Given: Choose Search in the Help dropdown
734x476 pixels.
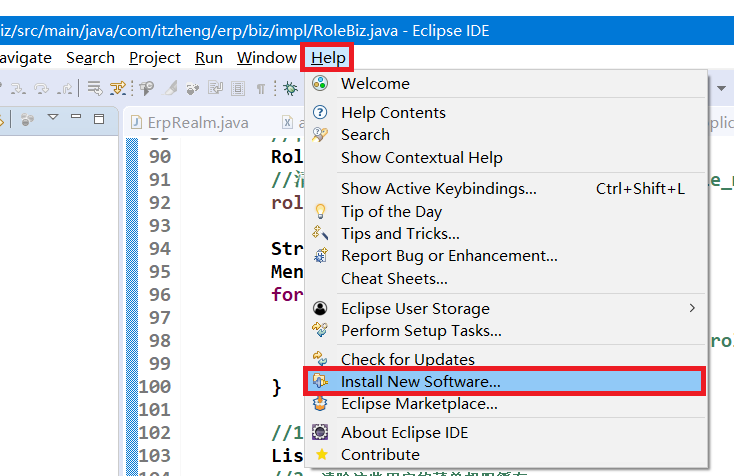Looking at the screenshot, I should pyautogui.click(x=505, y=135).
